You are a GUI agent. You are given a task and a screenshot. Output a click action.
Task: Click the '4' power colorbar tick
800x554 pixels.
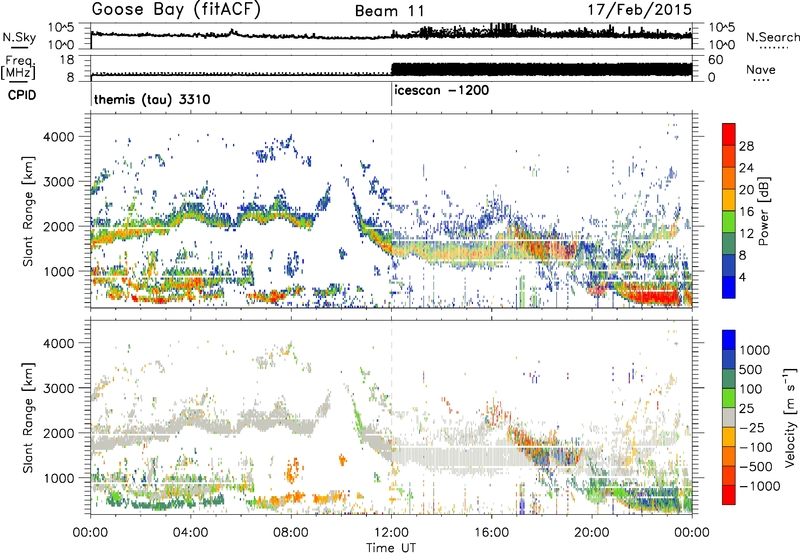743,277
